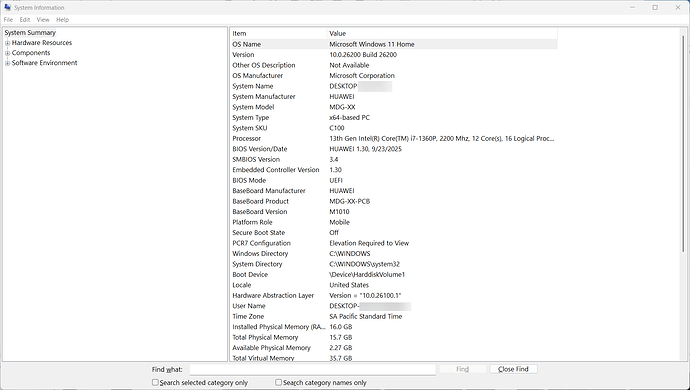Select the BIOS Version/Date row
Screen dimensions: 690x390
pyautogui.click(x=394, y=149)
